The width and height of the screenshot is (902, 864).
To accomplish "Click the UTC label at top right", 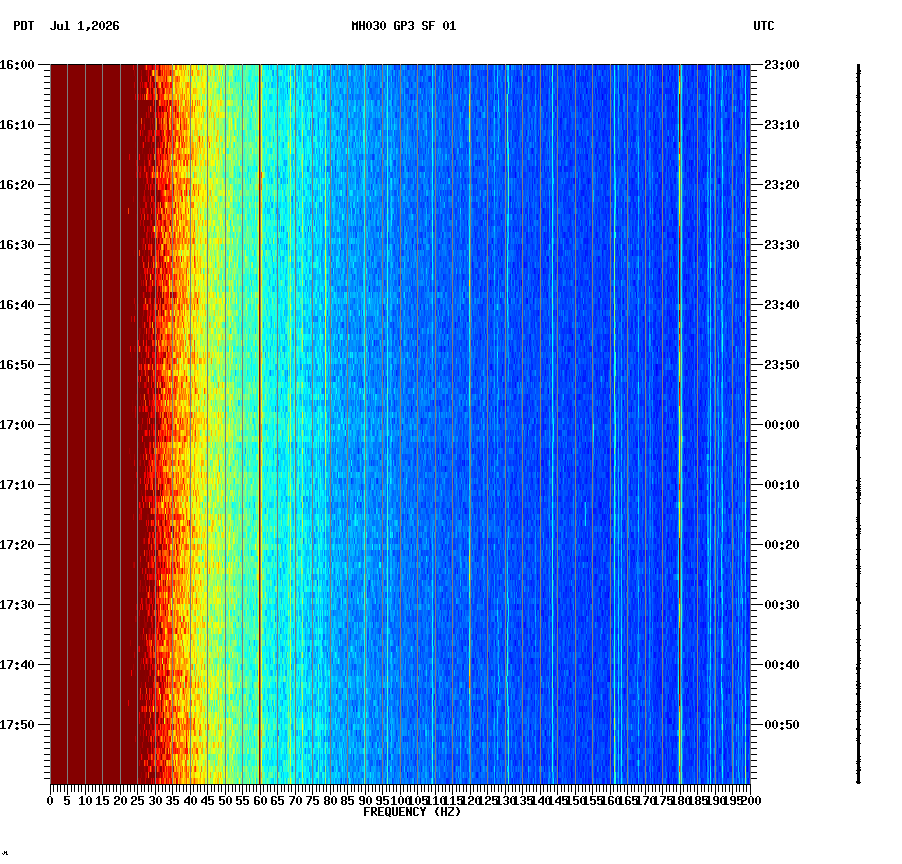I will (763, 26).
